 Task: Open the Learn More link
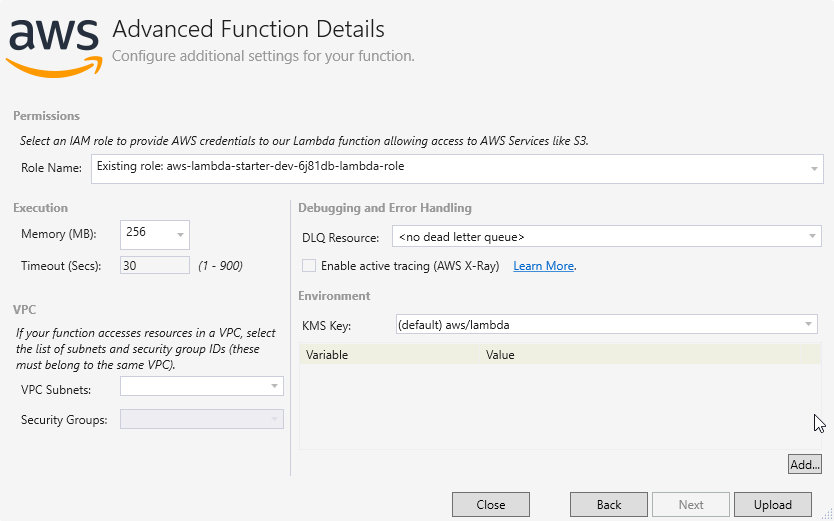543,266
